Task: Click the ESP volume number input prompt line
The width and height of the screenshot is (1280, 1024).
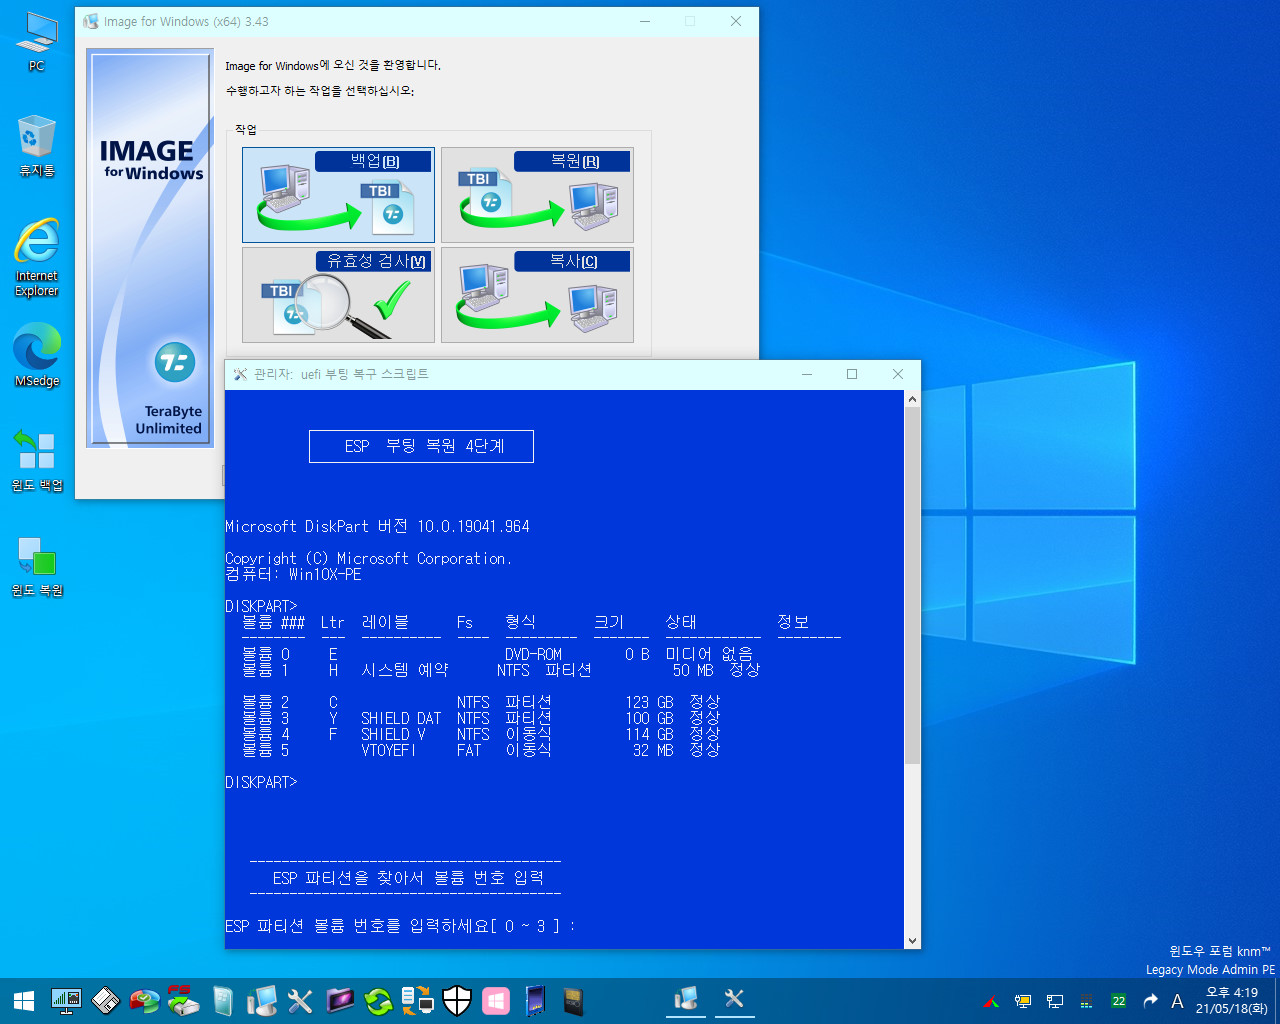Action: tap(400, 926)
